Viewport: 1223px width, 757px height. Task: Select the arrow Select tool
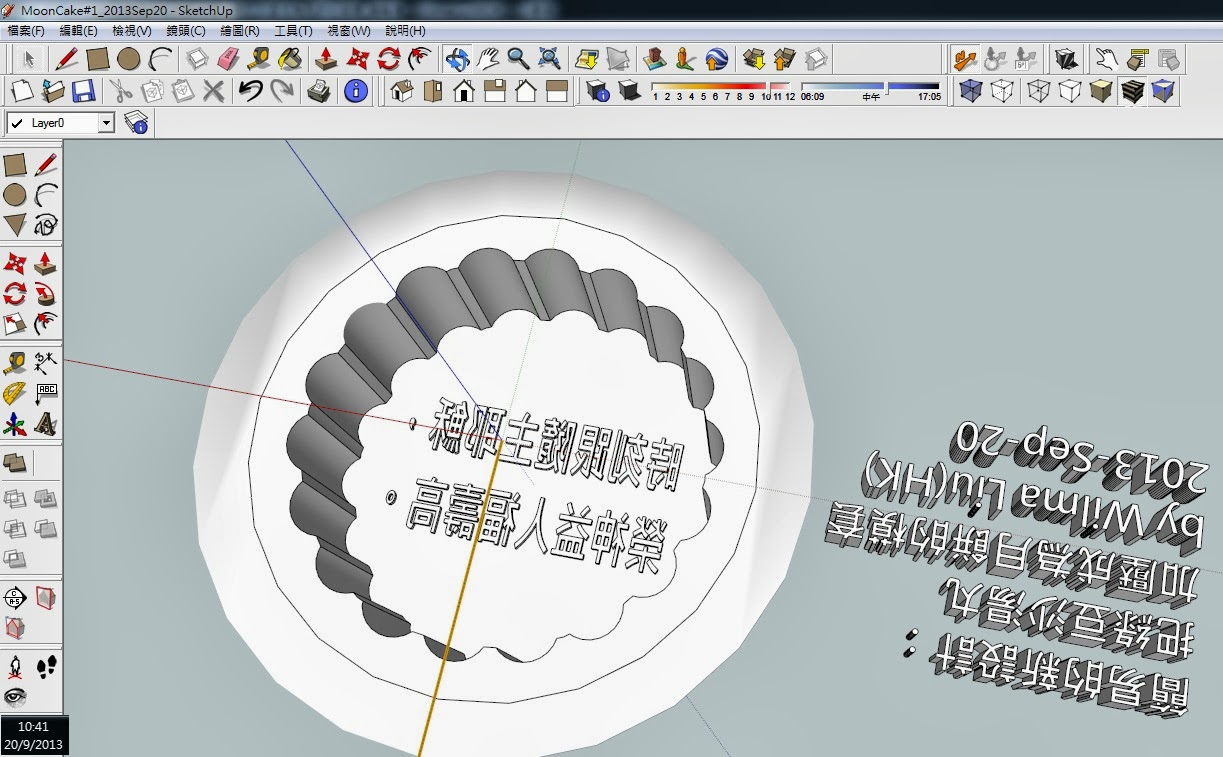click(x=29, y=58)
